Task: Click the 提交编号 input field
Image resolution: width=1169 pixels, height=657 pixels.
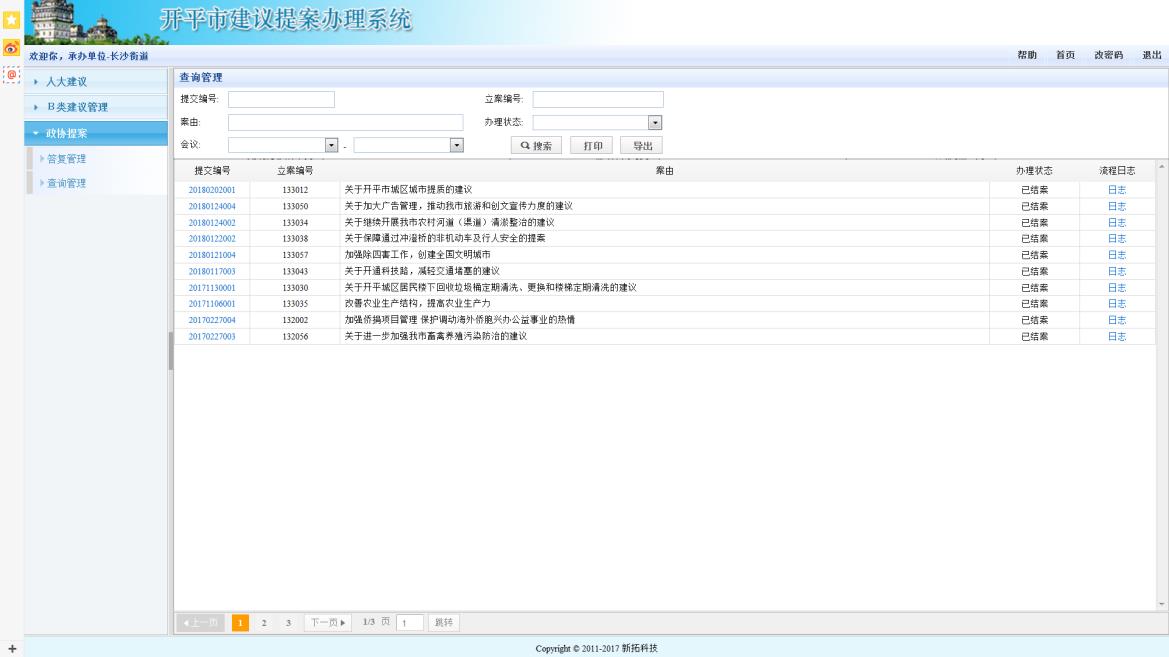Action: point(281,99)
